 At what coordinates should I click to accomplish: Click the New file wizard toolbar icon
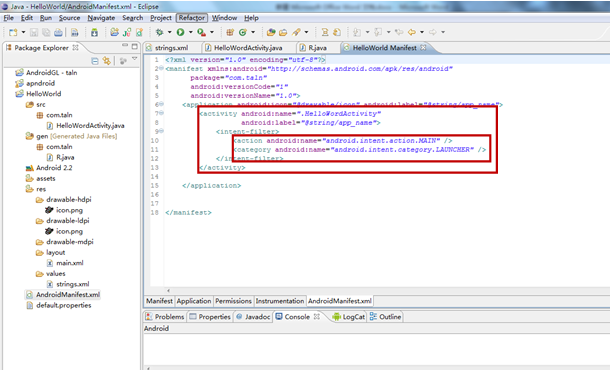[13, 32]
